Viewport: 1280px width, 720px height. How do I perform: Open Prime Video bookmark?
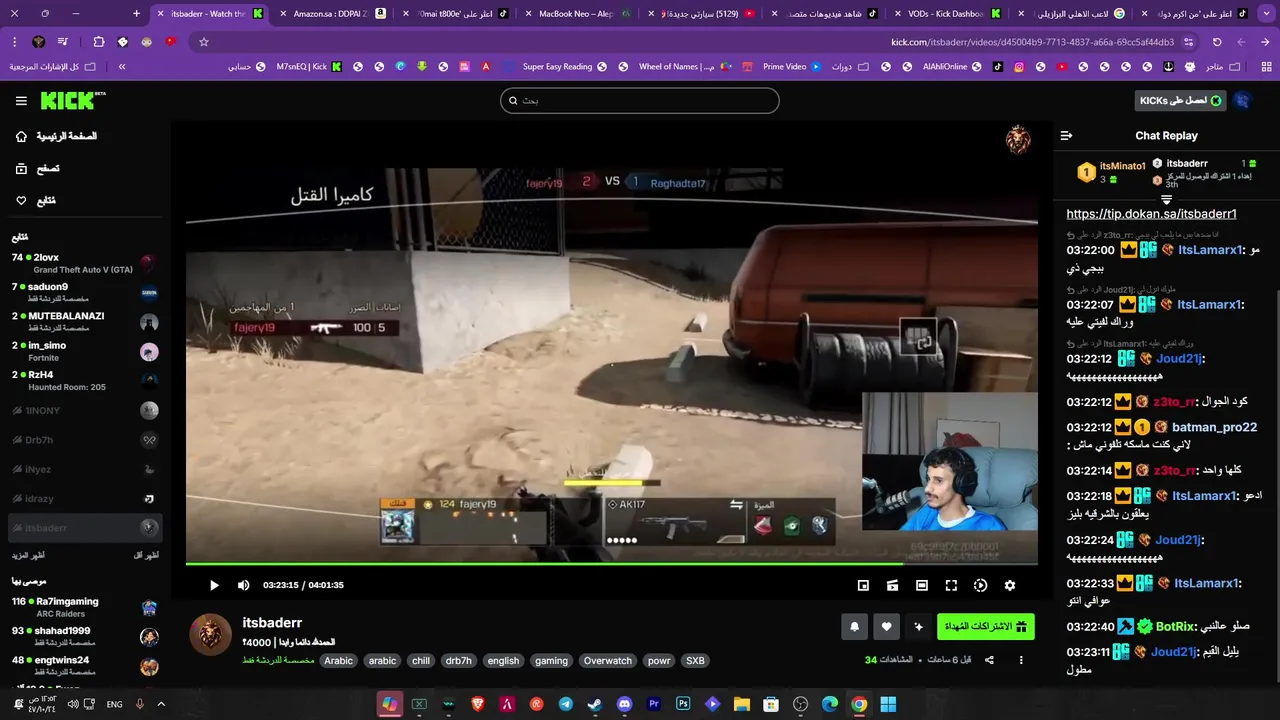[793, 67]
